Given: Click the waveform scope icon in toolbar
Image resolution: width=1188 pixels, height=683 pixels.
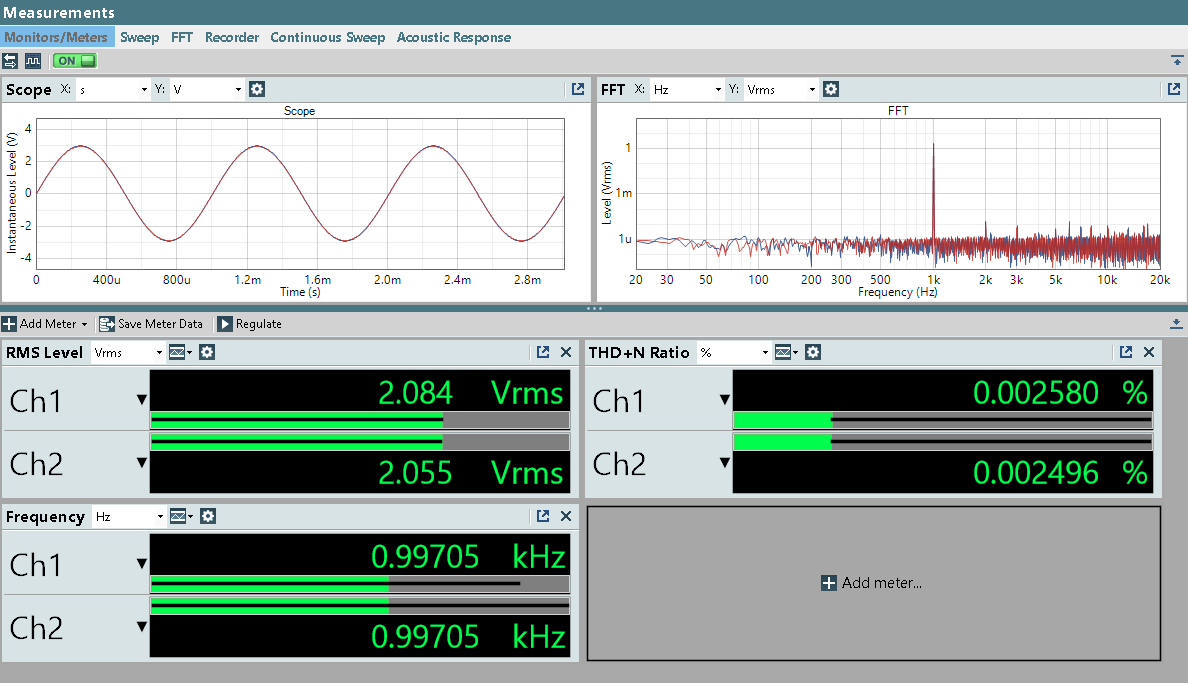Looking at the screenshot, I should tap(33, 61).
